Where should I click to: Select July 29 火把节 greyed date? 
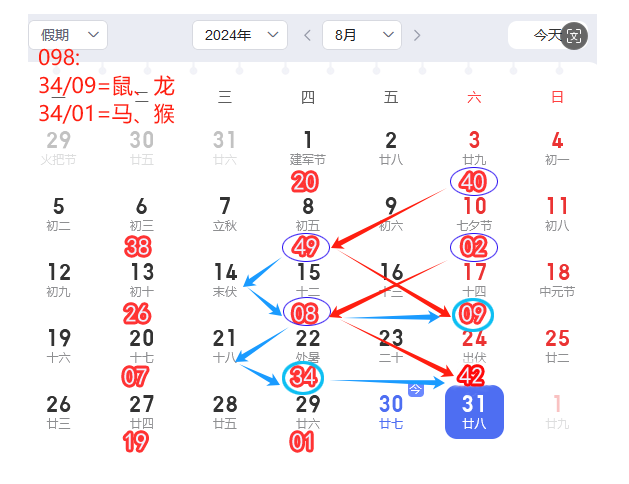(x=59, y=147)
